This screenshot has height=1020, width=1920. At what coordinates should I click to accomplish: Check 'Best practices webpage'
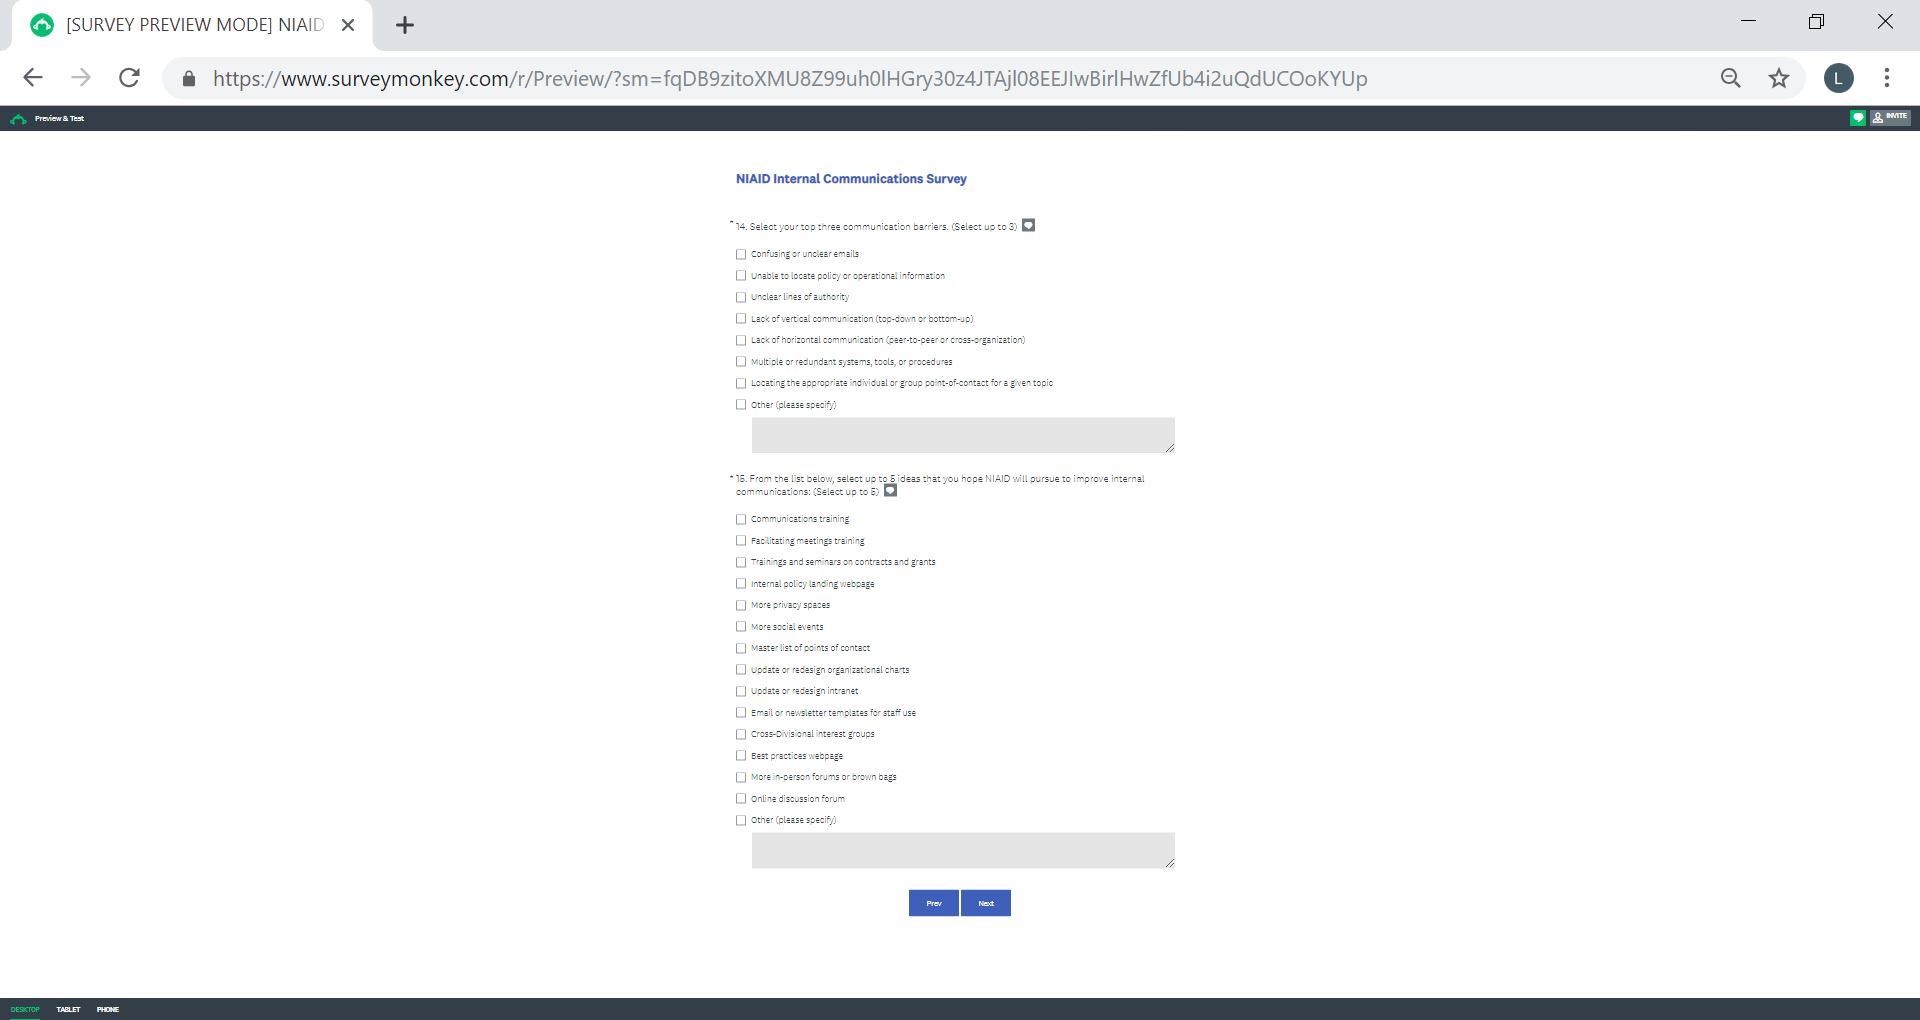click(741, 756)
